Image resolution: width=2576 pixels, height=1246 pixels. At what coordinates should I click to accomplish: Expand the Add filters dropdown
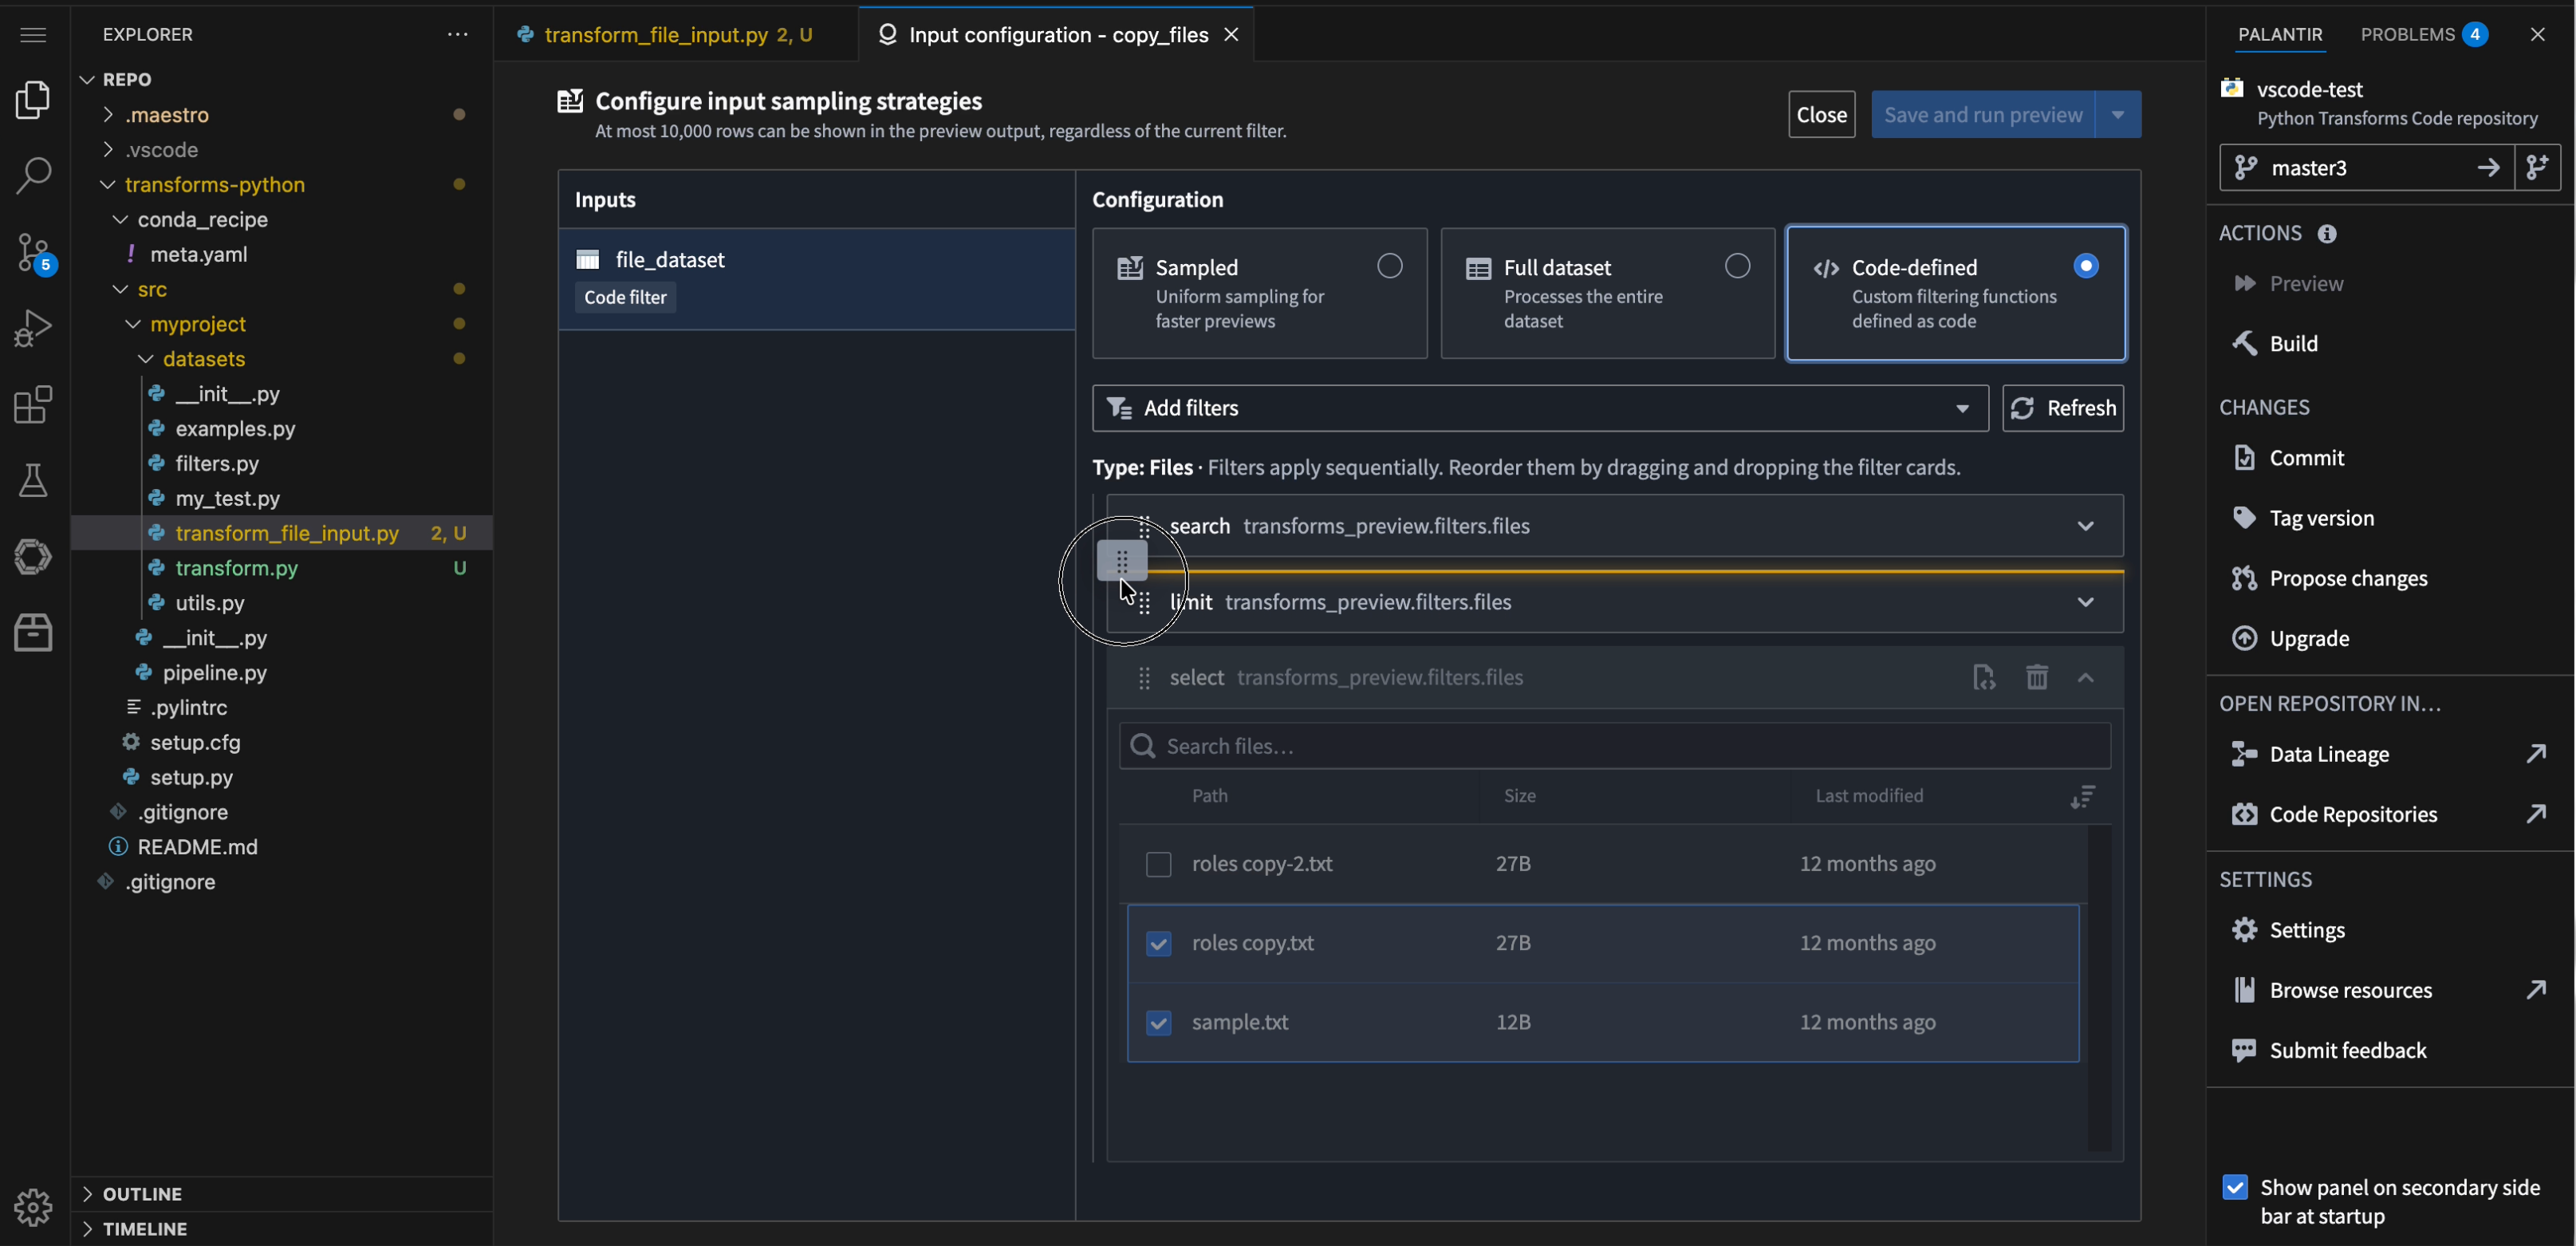[x=1963, y=408]
